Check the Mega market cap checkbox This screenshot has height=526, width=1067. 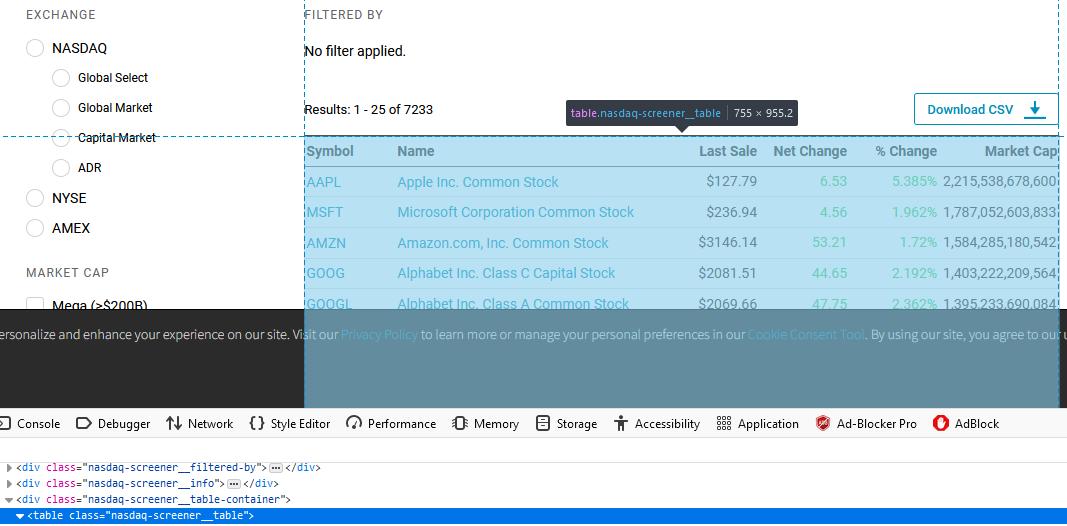(x=35, y=304)
